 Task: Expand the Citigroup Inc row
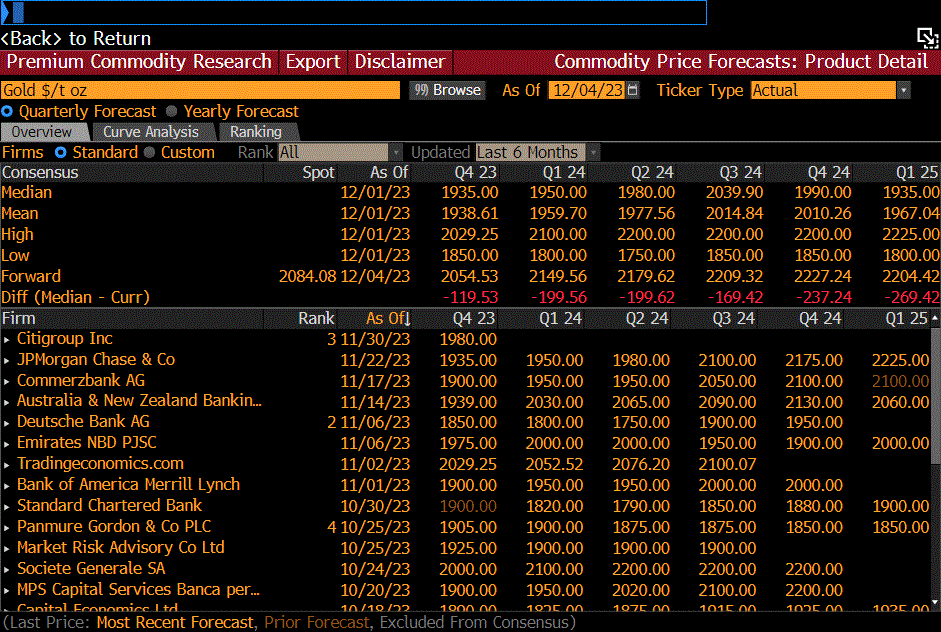tap(7, 340)
